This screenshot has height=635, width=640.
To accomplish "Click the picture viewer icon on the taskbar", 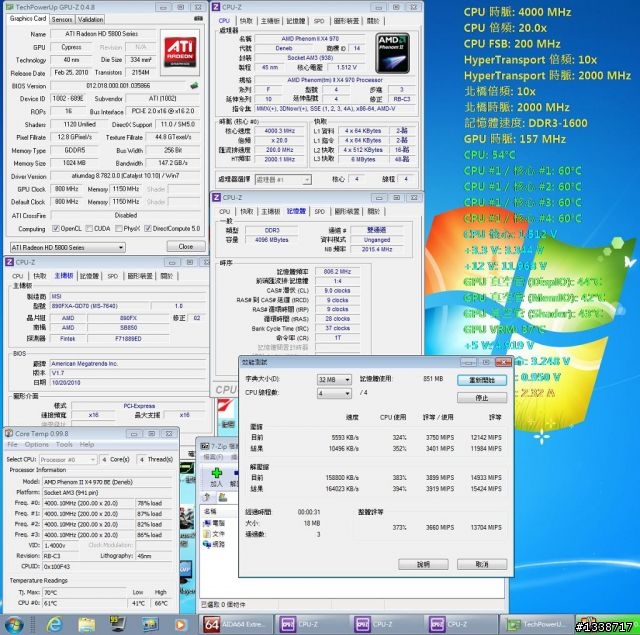I will tap(149, 624).
